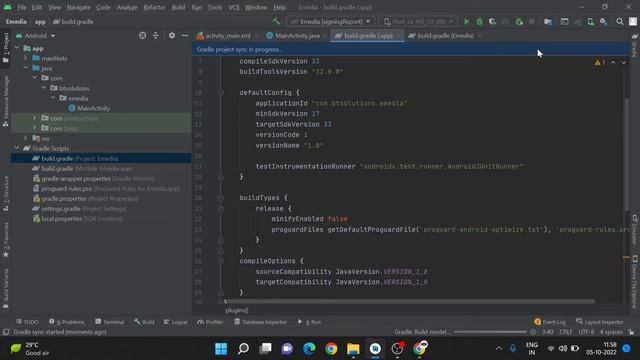Open the Database Inspector tool window
This screenshot has height=360, width=640.
(260, 322)
